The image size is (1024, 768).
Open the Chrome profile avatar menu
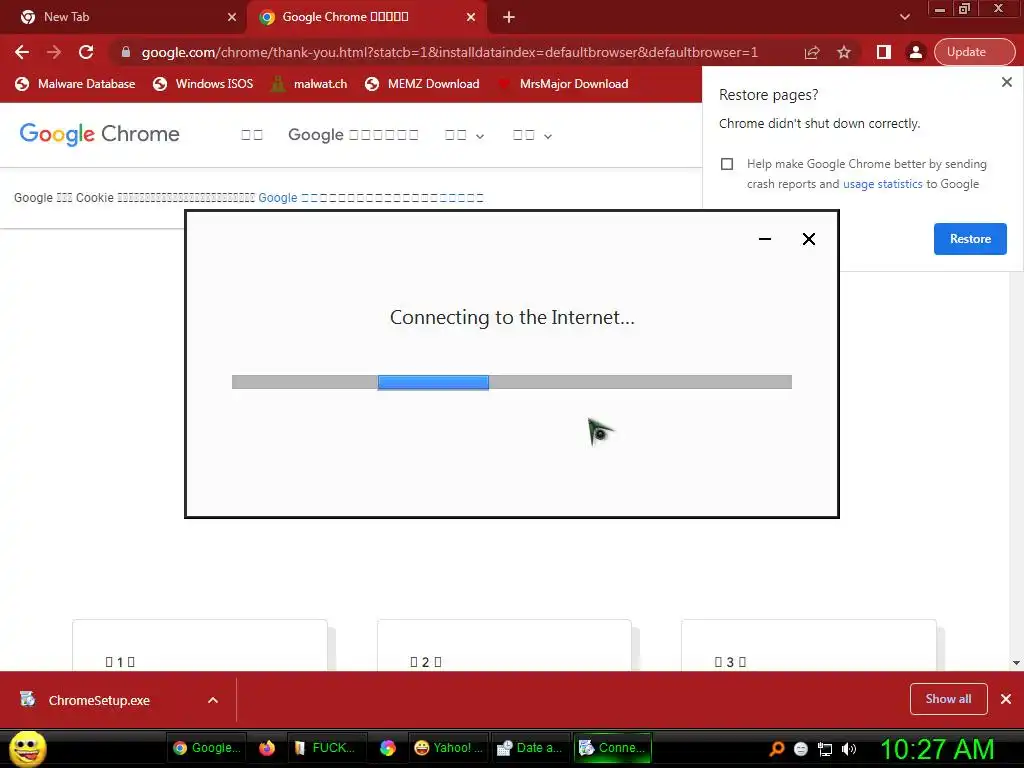[916, 52]
